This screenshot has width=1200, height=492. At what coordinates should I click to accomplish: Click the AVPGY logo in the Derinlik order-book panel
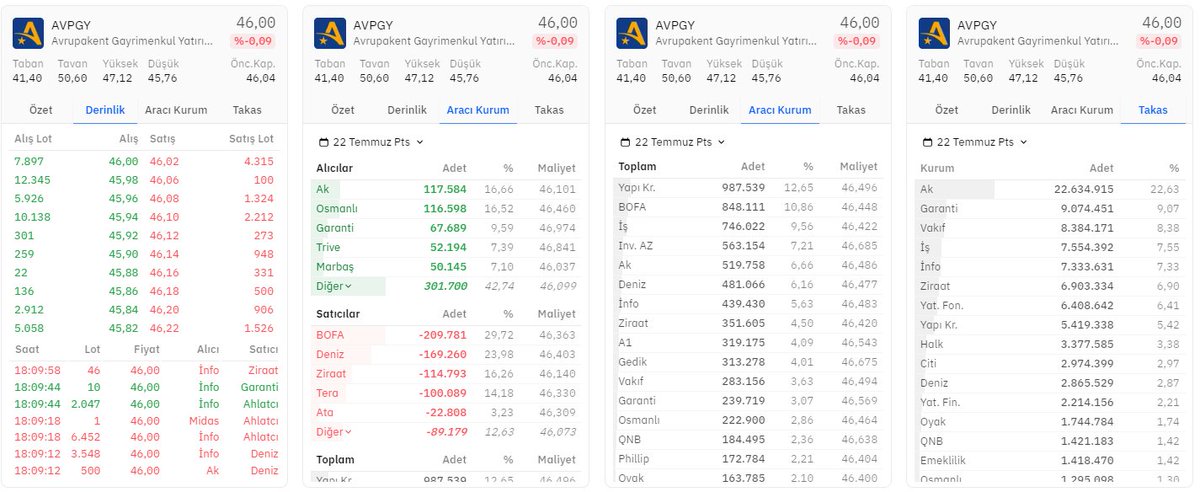point(28,33)
